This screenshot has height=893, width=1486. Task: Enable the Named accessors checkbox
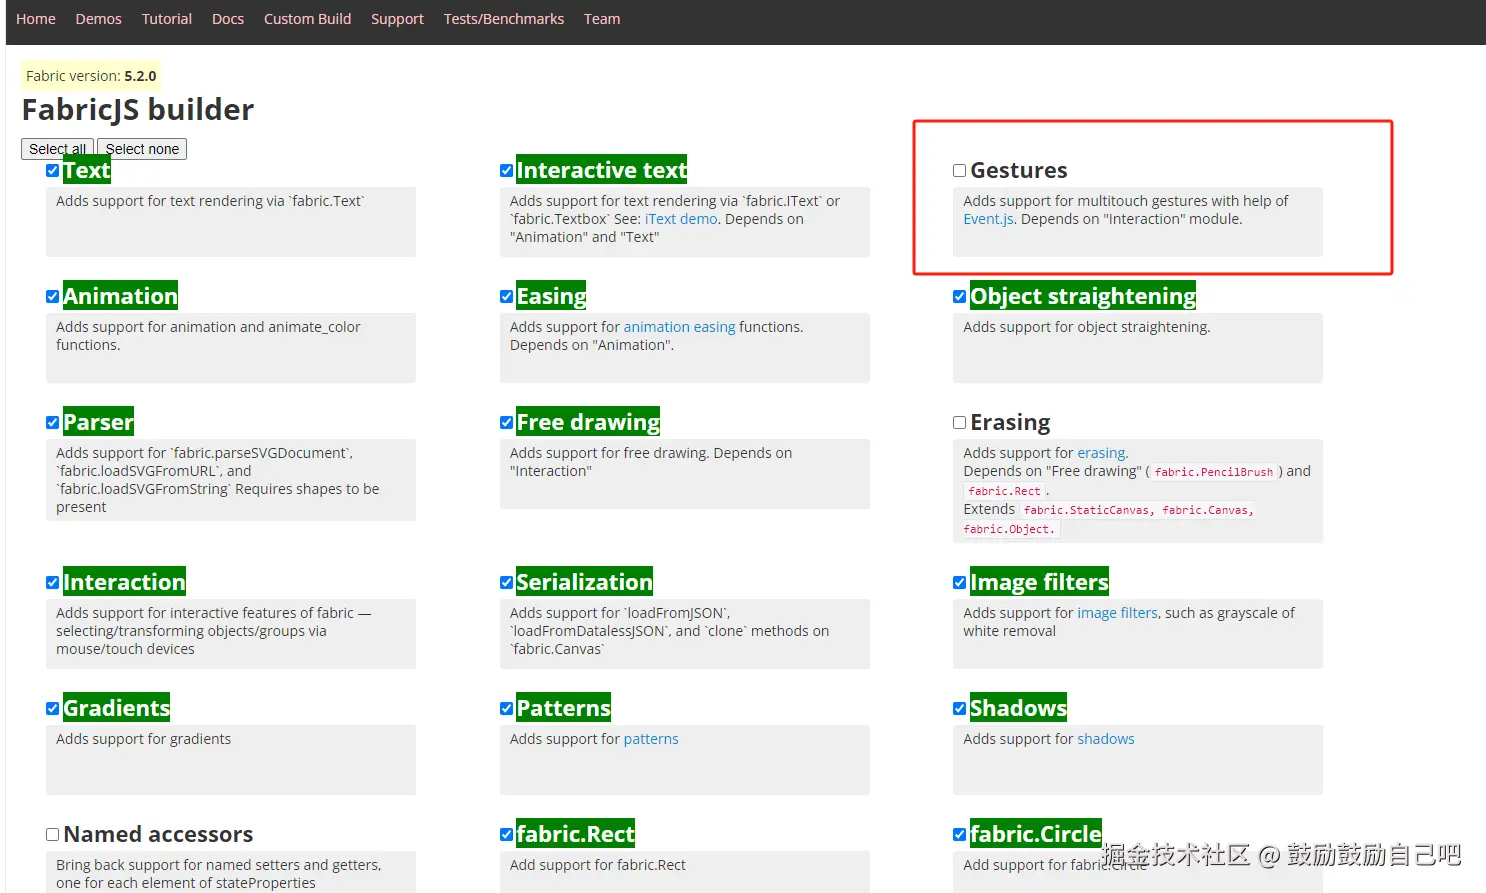52,835
